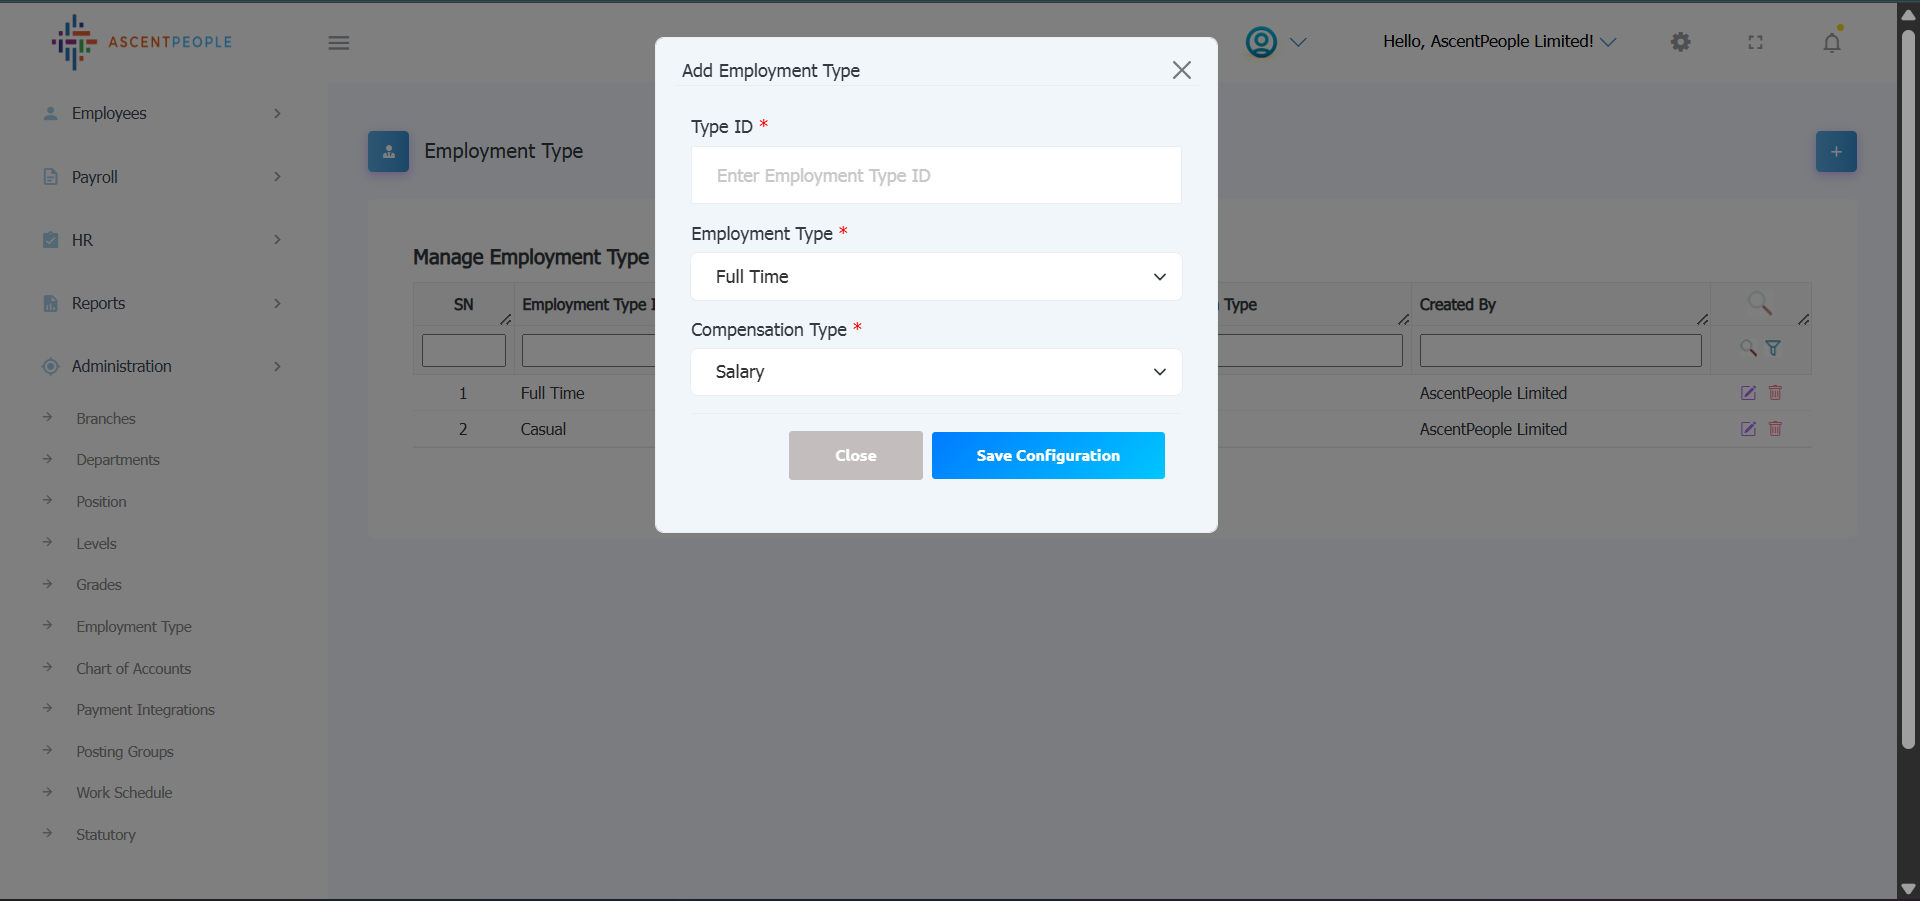
Task: Open the Compensation Type dropdown
Action: click(x=936, y=372)
